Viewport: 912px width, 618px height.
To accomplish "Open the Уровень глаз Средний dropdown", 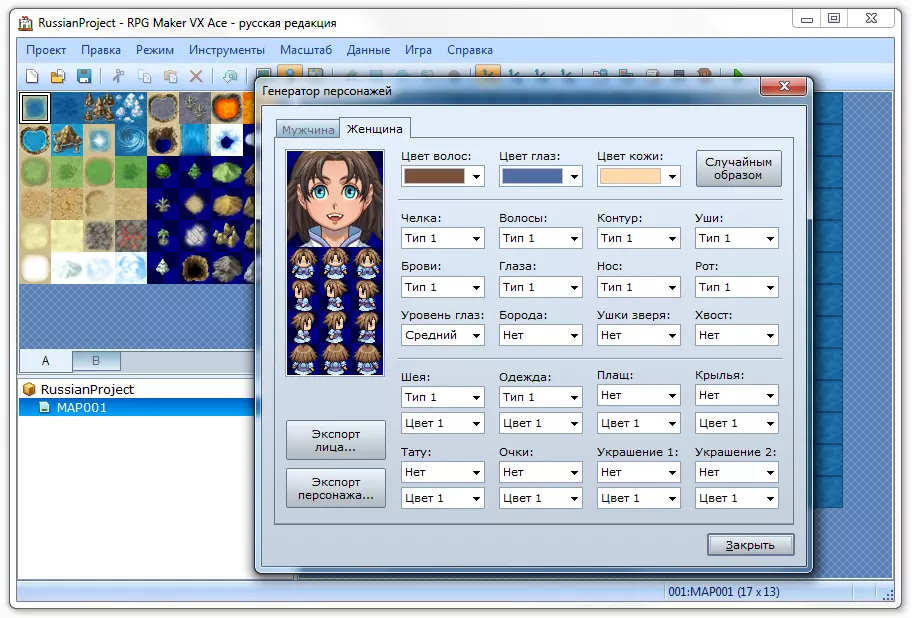I will click(x=443, y=335).
